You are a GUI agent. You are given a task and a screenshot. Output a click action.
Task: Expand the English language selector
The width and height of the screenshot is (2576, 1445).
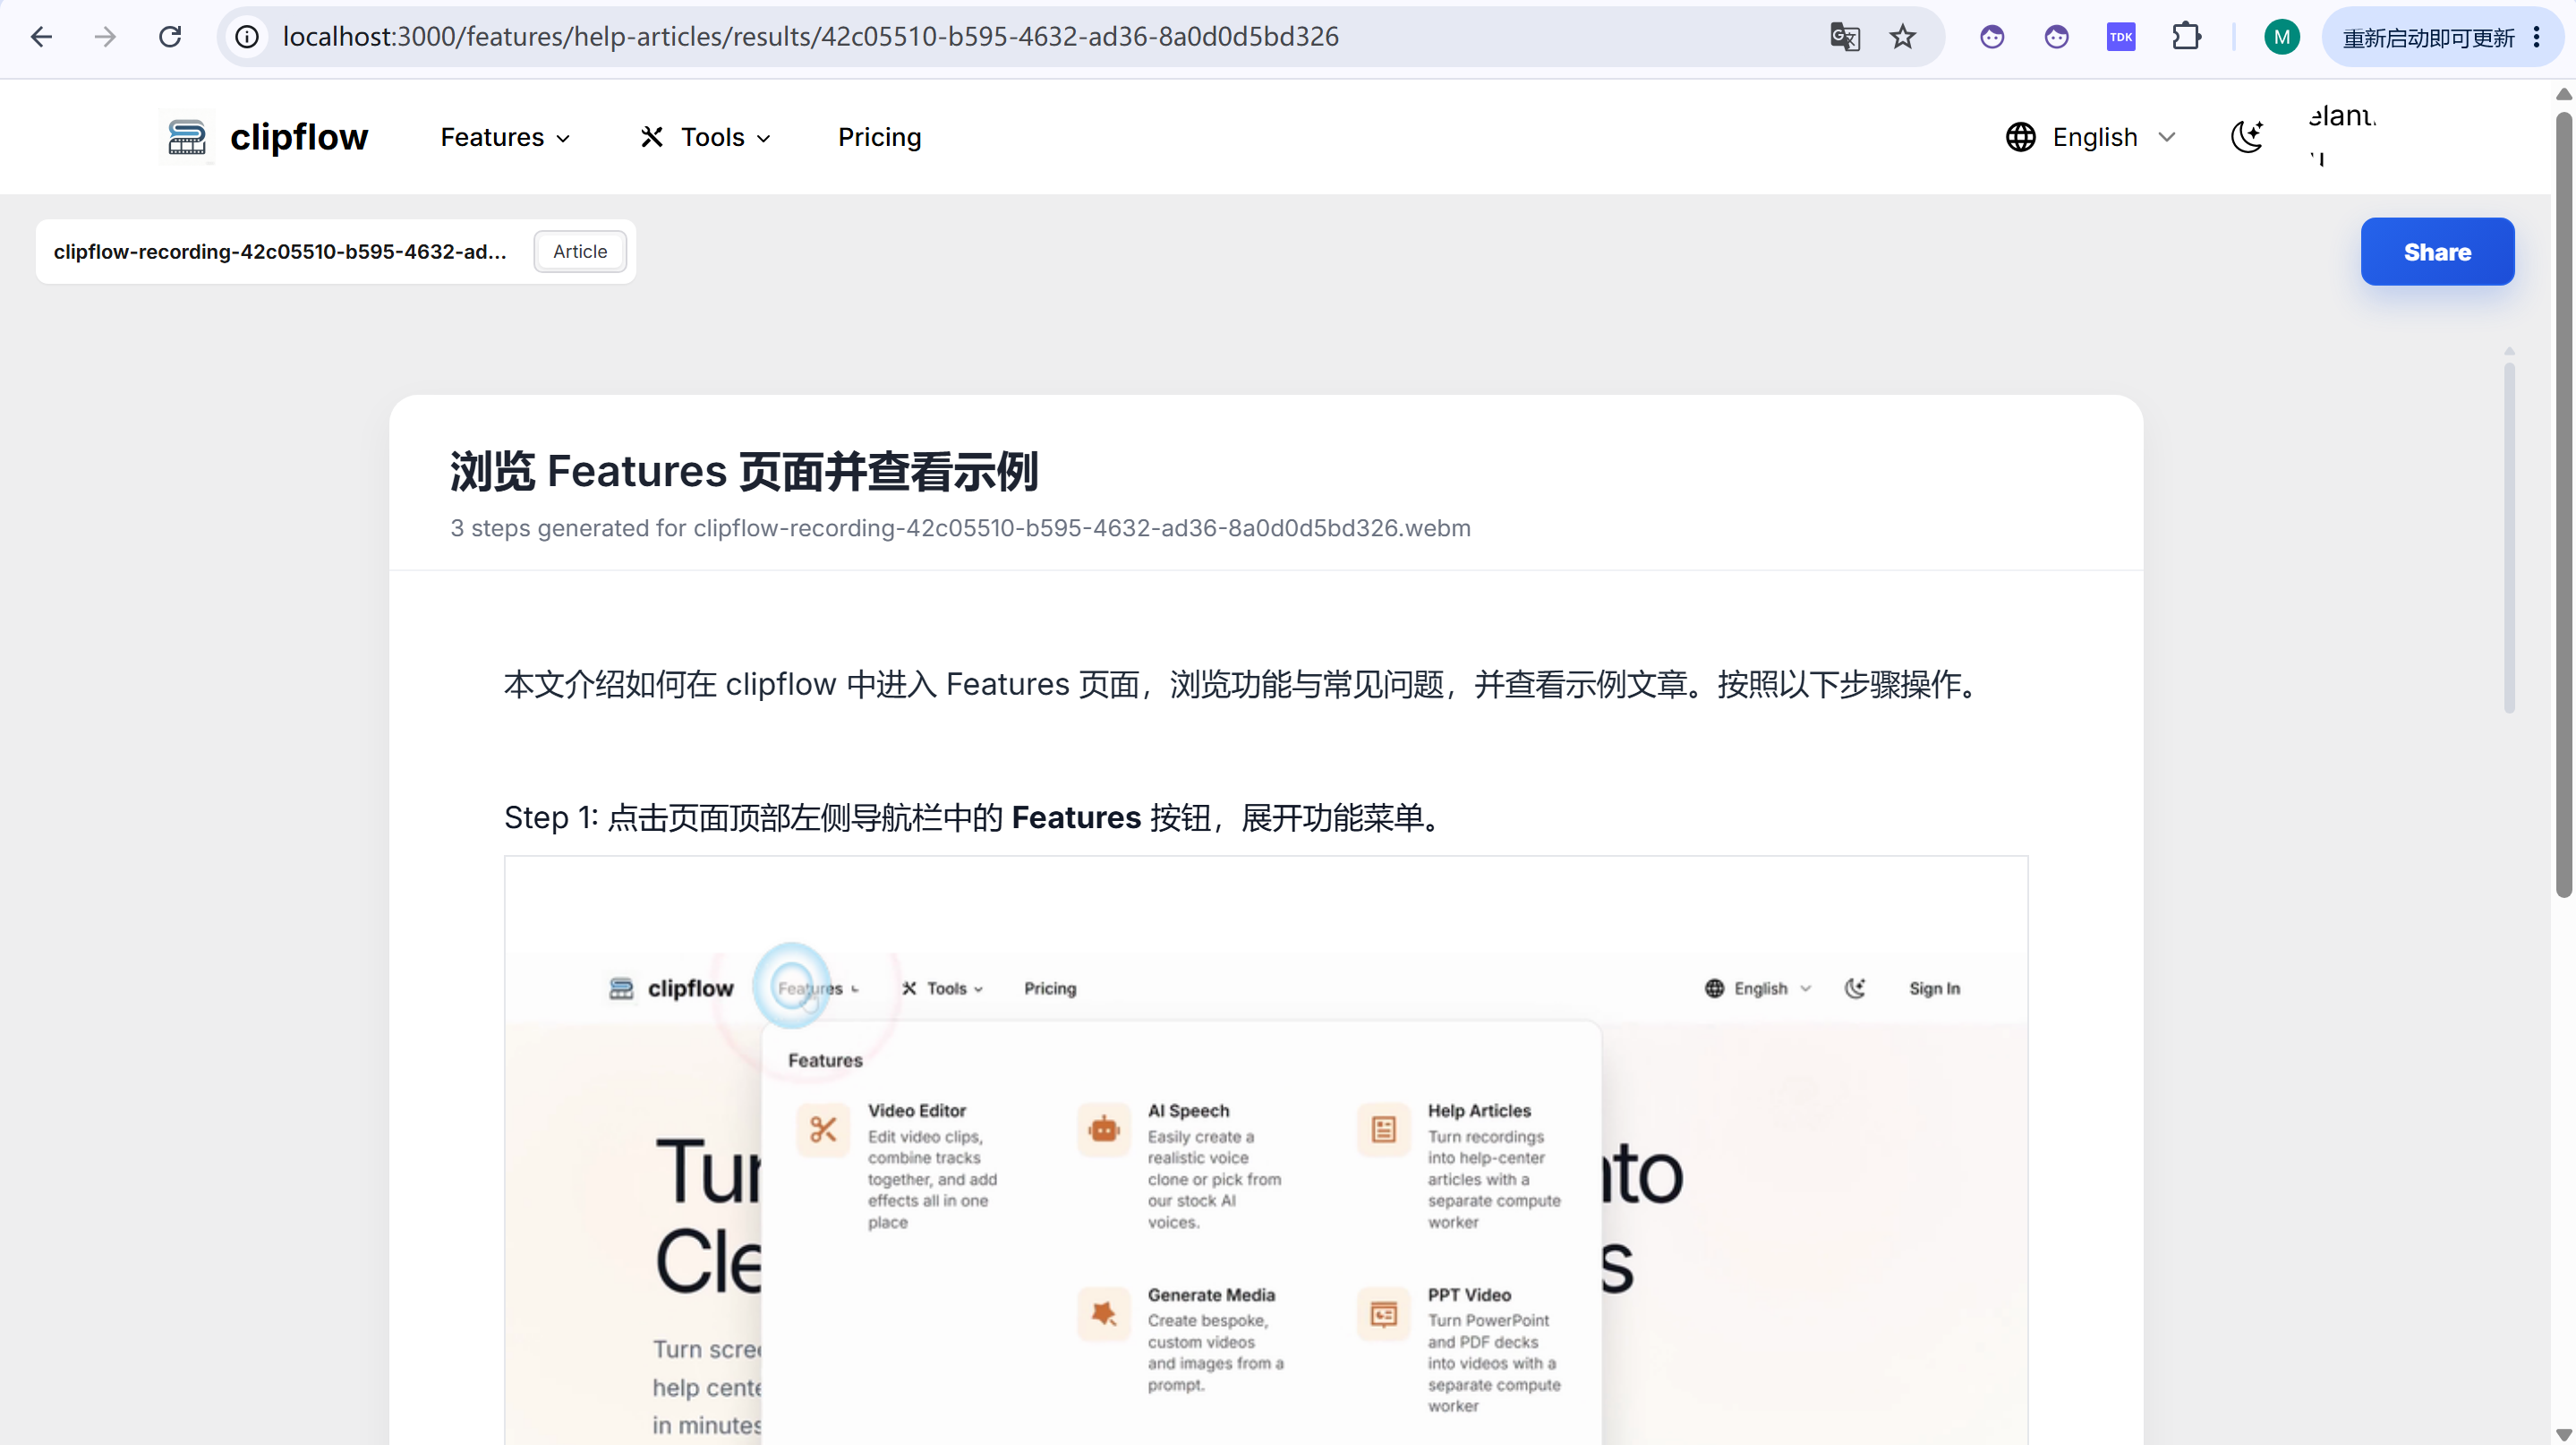[x=2091, y=137]
